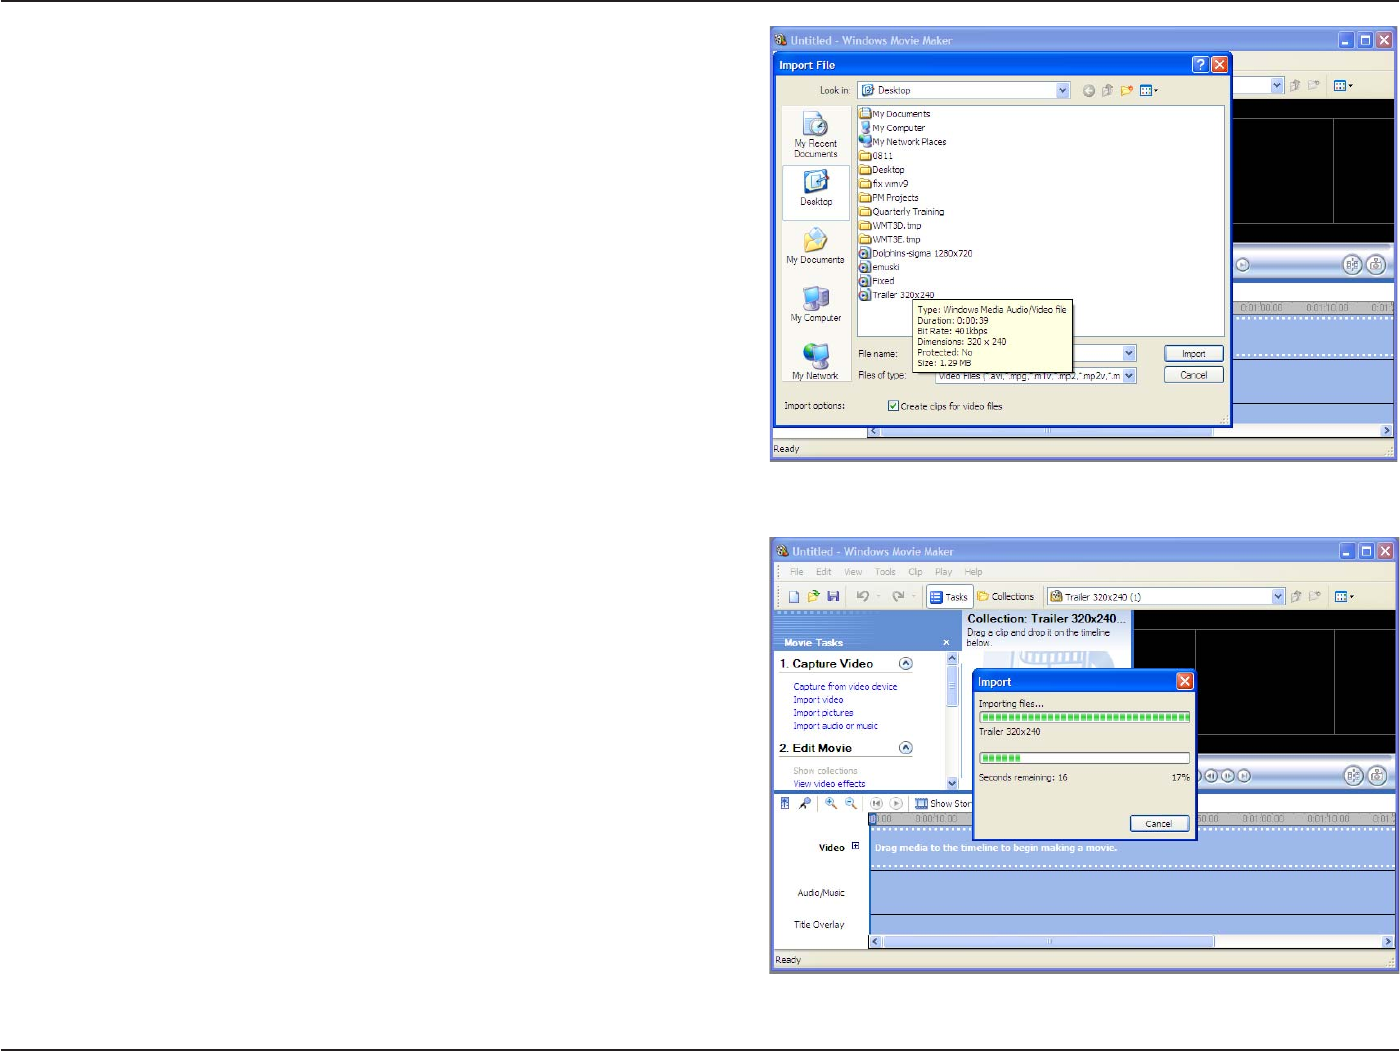Click scrollbar thumb below the Title Overlay track
The width and height of the screenshot is (1400, 1051).
pos(1049,941)
